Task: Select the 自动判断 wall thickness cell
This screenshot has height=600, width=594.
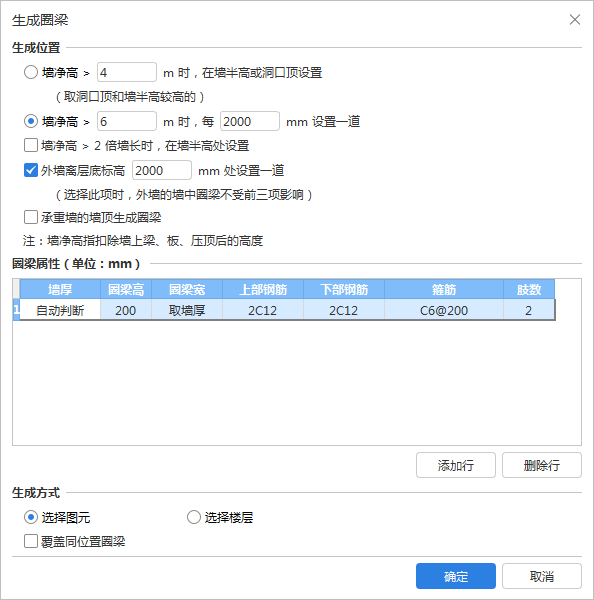Action: [x=60, y=310]
